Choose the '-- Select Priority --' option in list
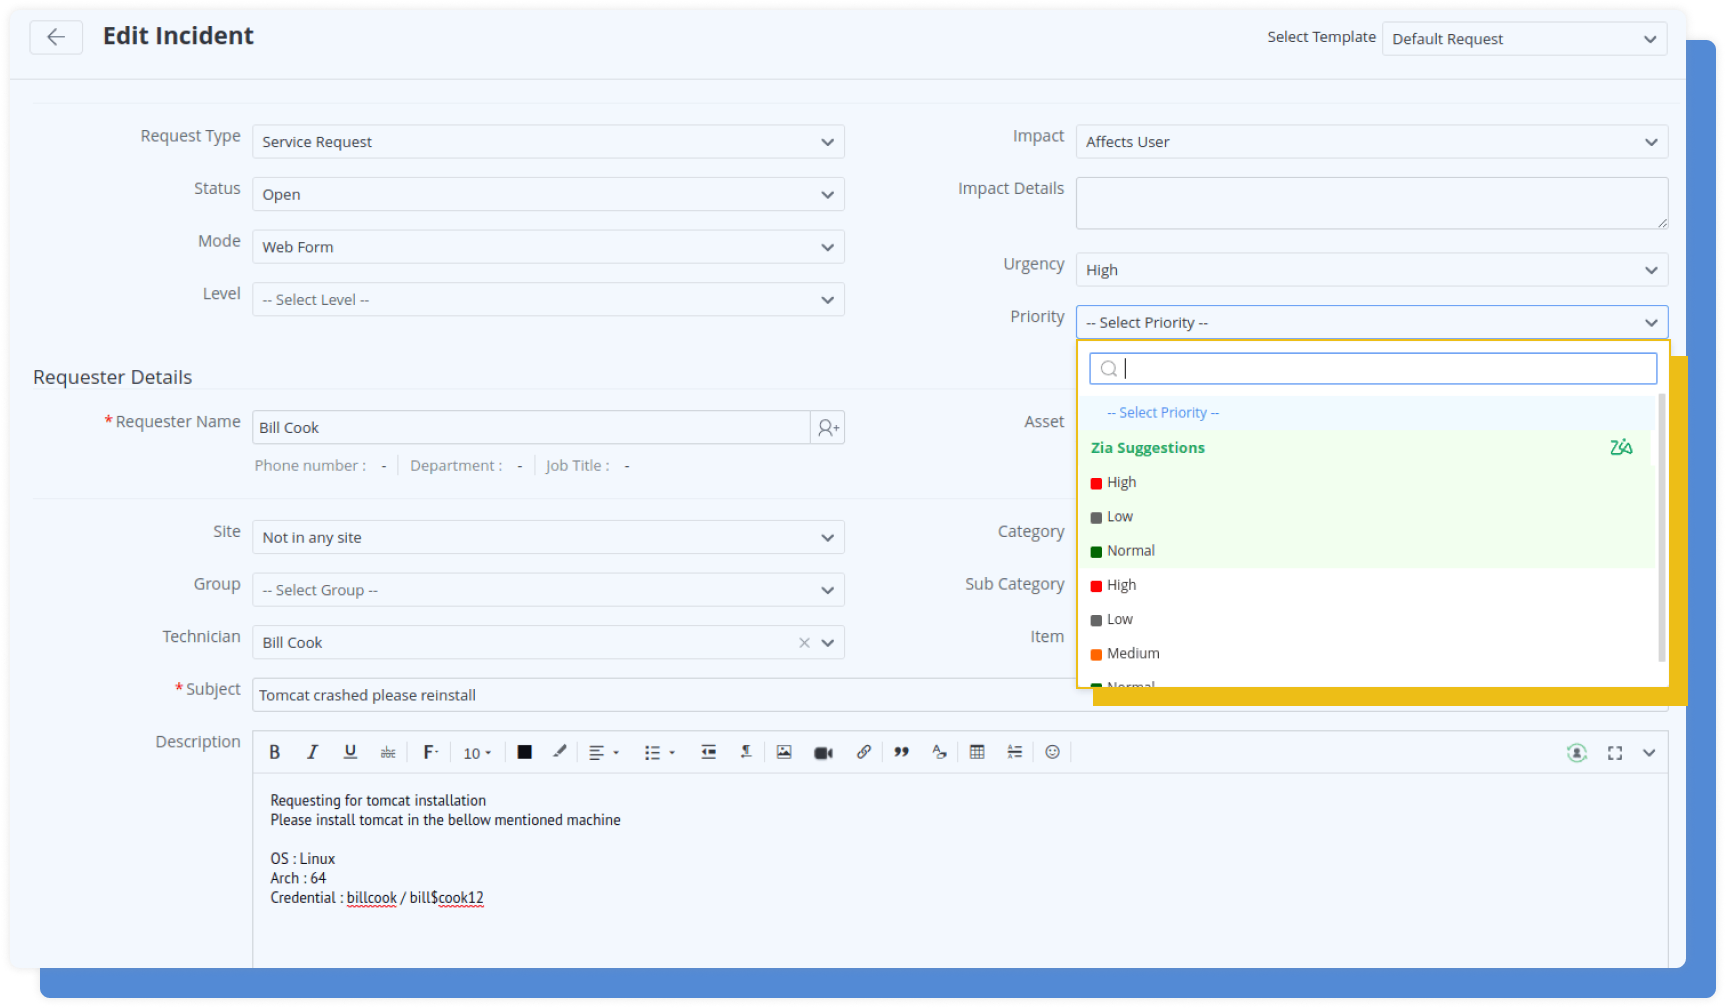This screenshot has width=1726, height=1008. point(1367,413)
